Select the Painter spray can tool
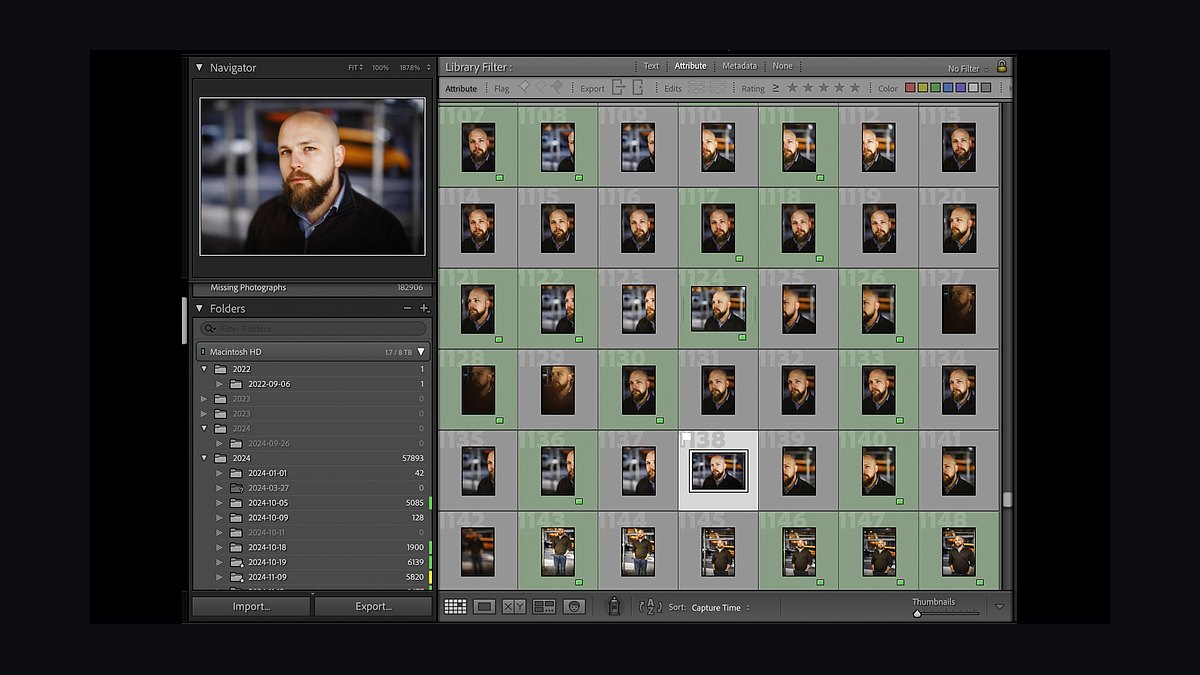 [615, 606]
